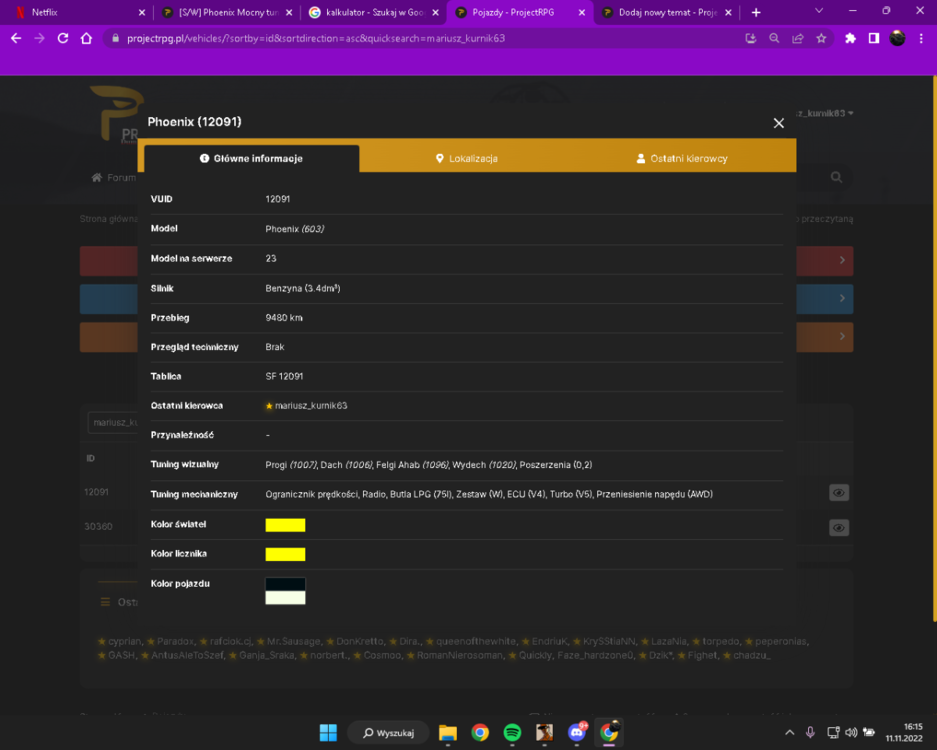Image resolution: width=937 pixels, height=750 pixels.
Task: Go to browser home page icon
Action: 87,38
